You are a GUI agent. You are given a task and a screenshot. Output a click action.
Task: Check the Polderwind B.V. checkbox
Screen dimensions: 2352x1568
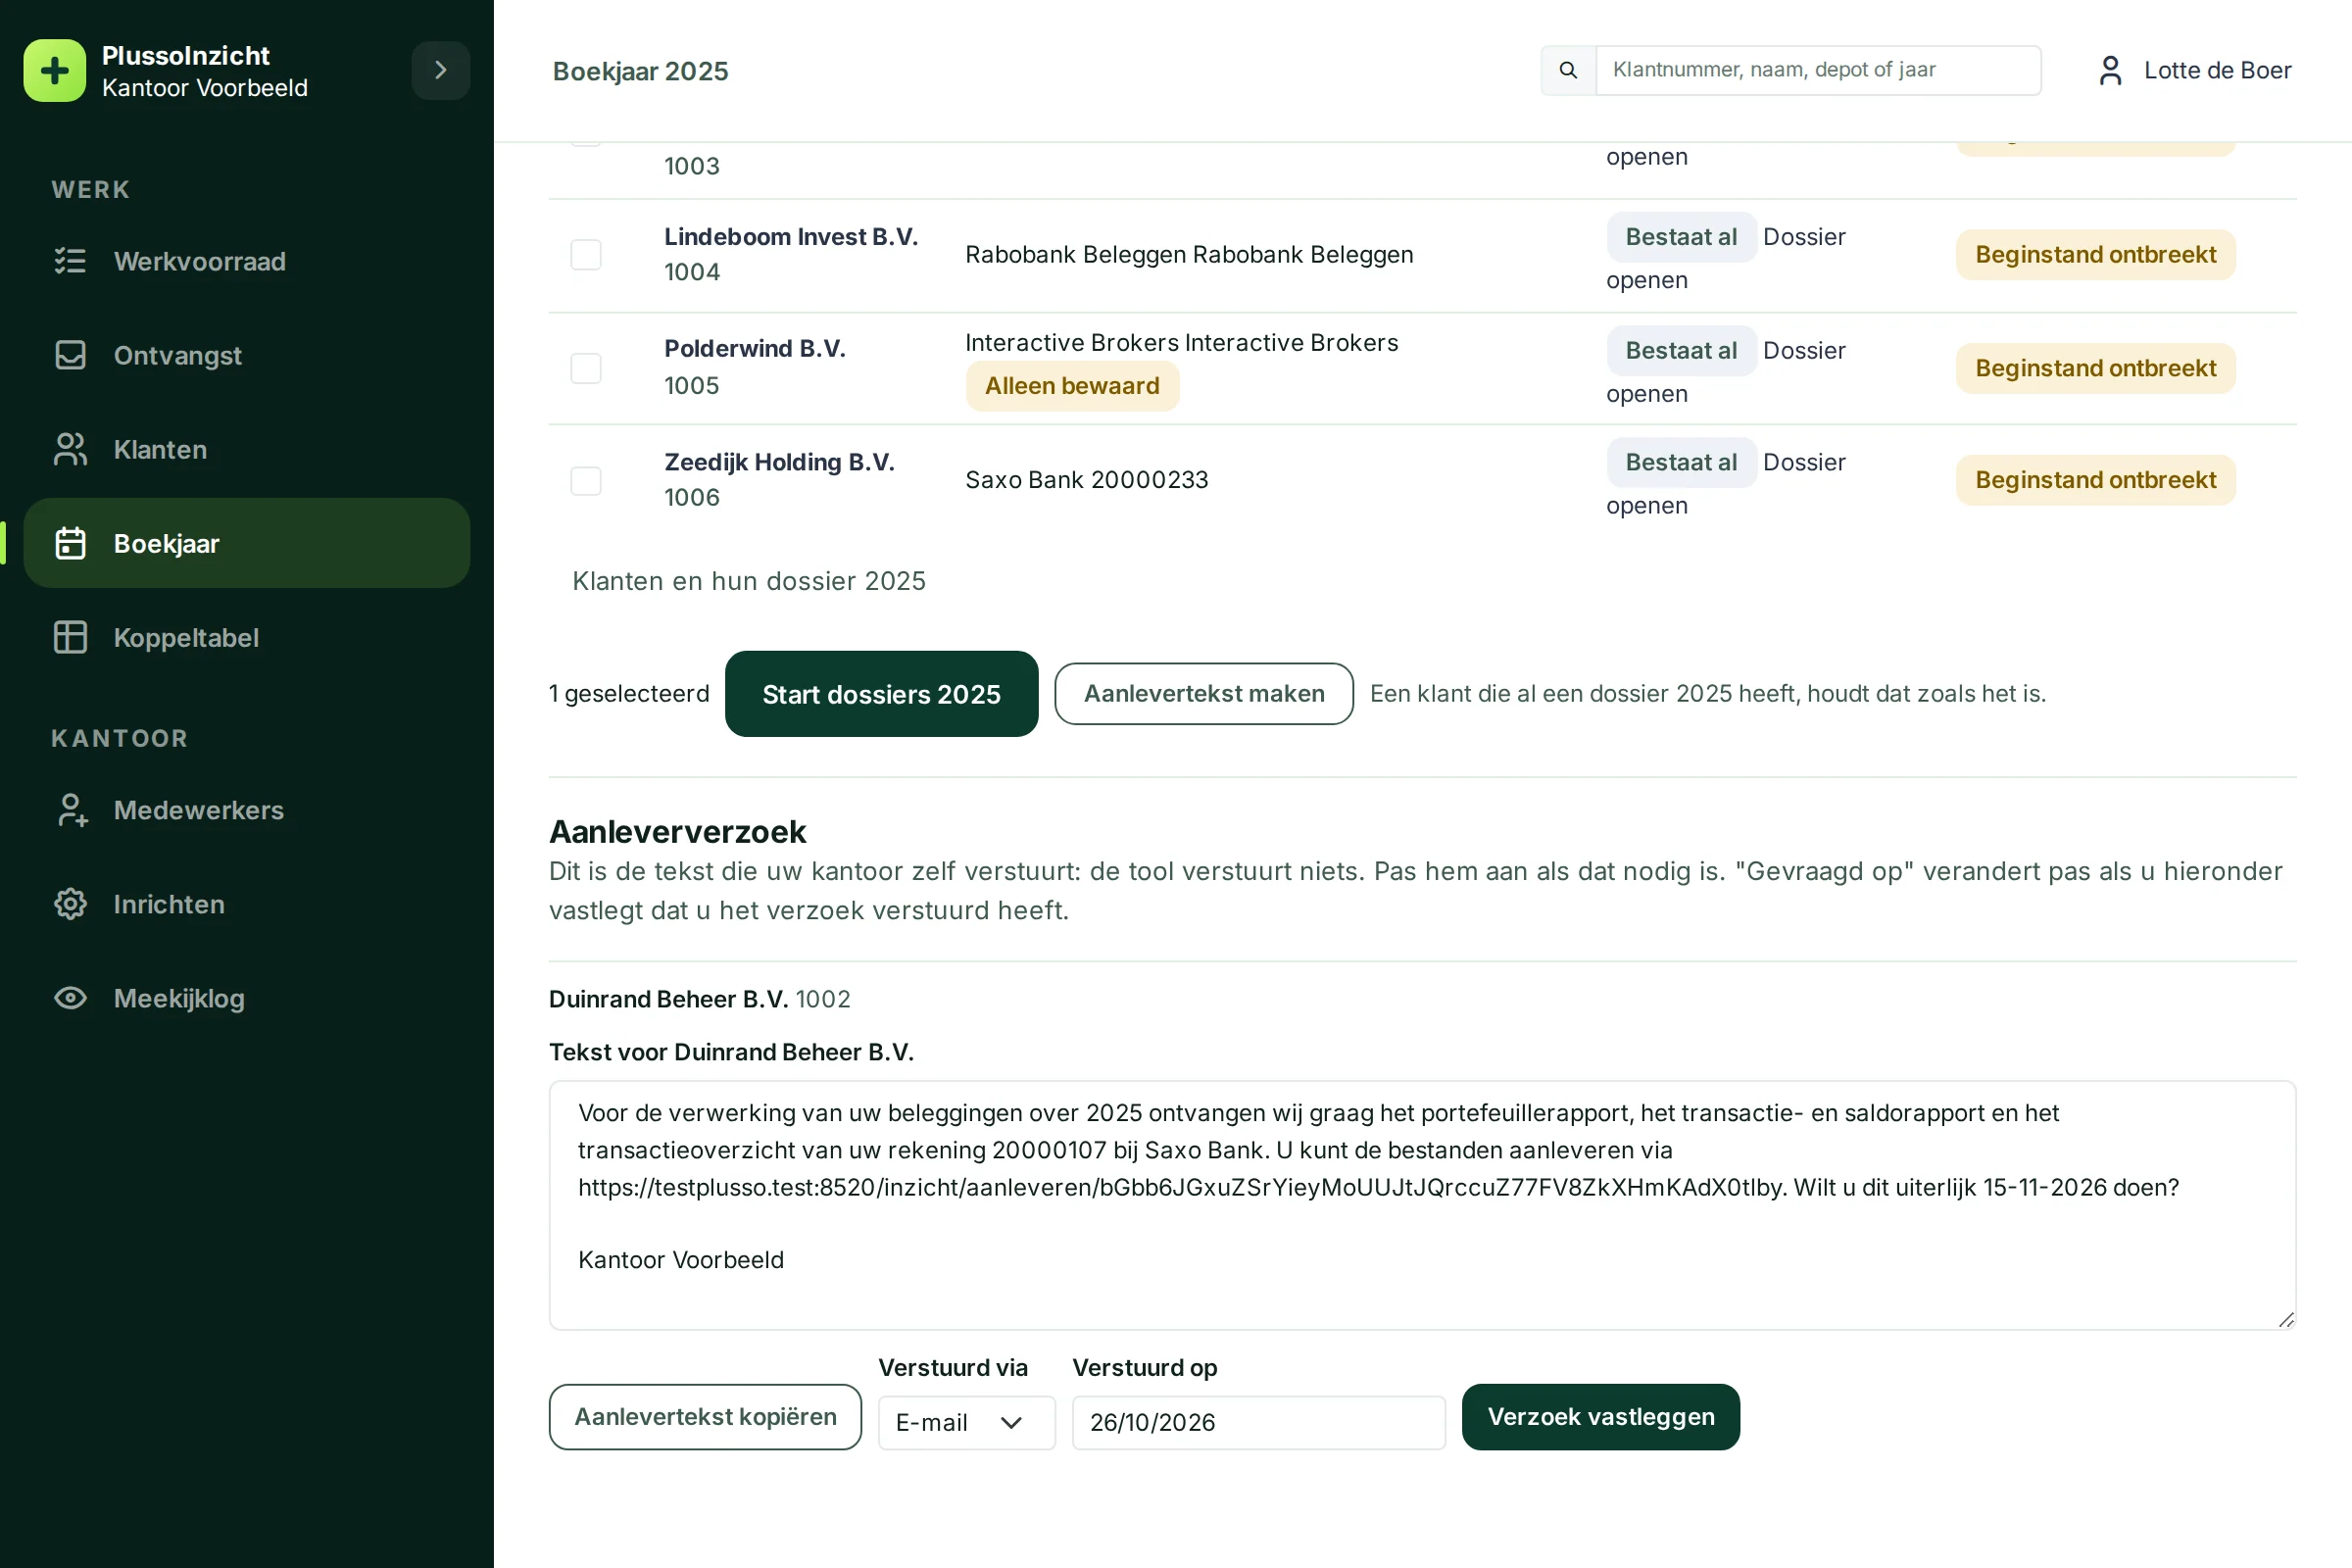[586, 368]
